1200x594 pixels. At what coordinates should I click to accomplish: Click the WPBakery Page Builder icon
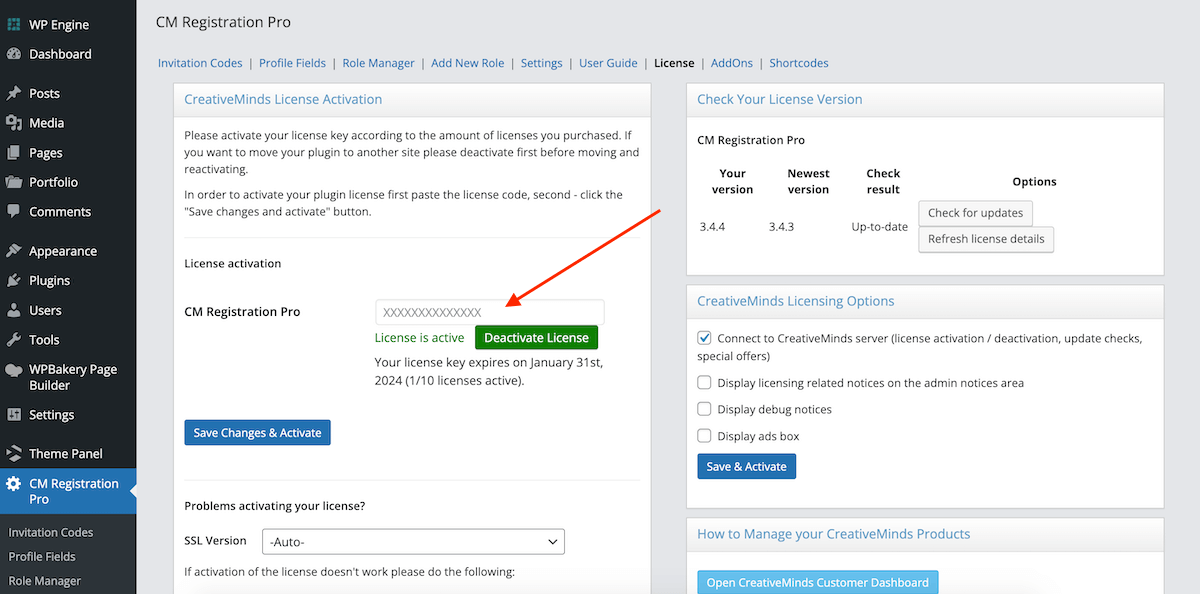tap(14, 370)
